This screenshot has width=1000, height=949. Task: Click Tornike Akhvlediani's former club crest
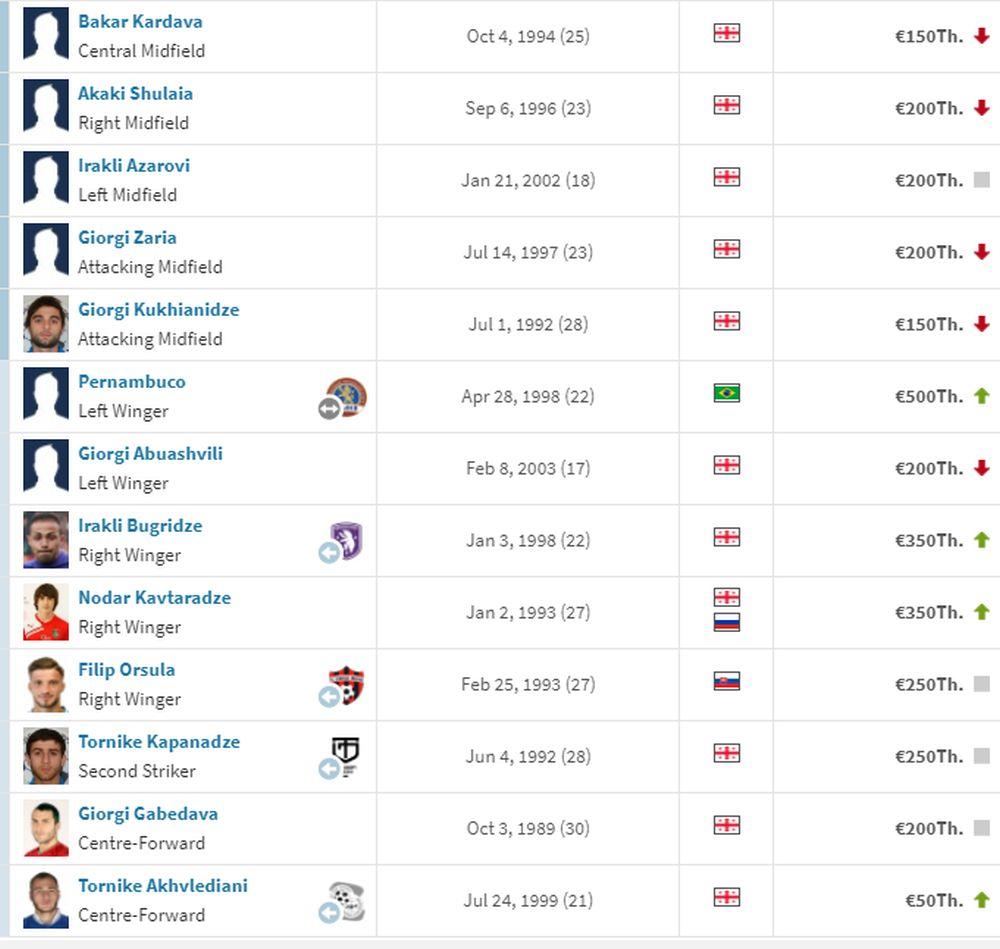(x=347, y=900)
